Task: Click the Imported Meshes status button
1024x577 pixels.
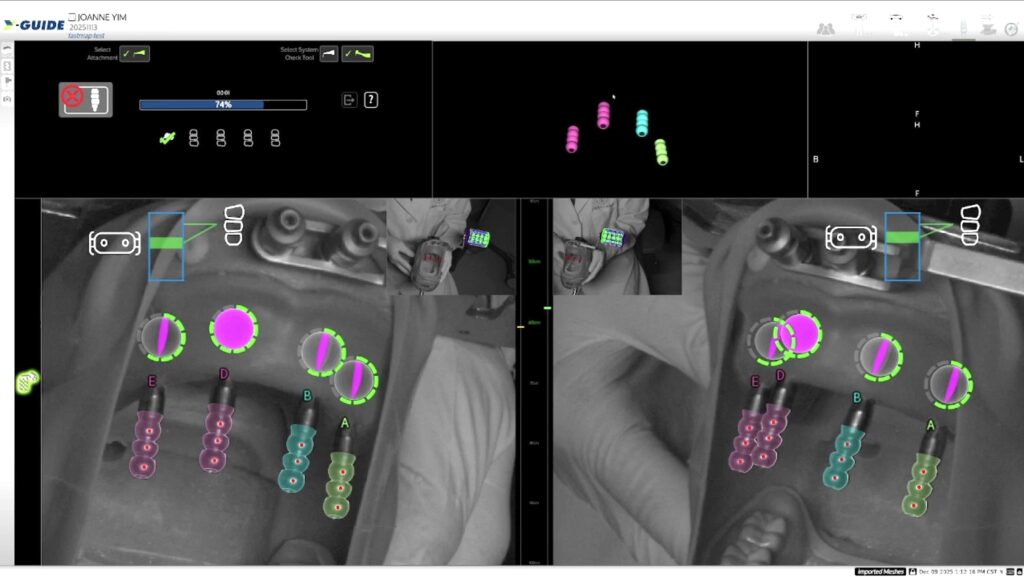Action: coord(880,571)
